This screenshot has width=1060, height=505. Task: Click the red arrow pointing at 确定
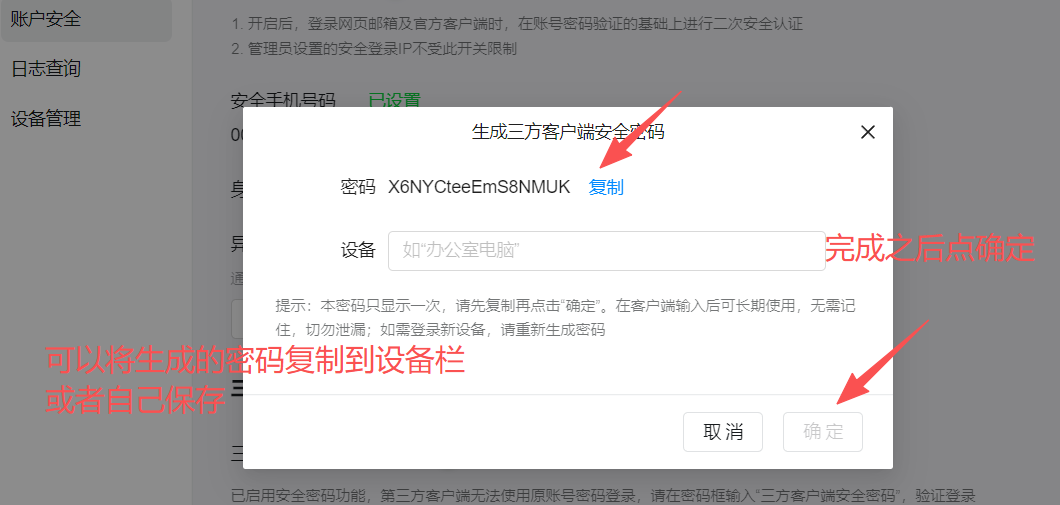[x=884, y=362]
